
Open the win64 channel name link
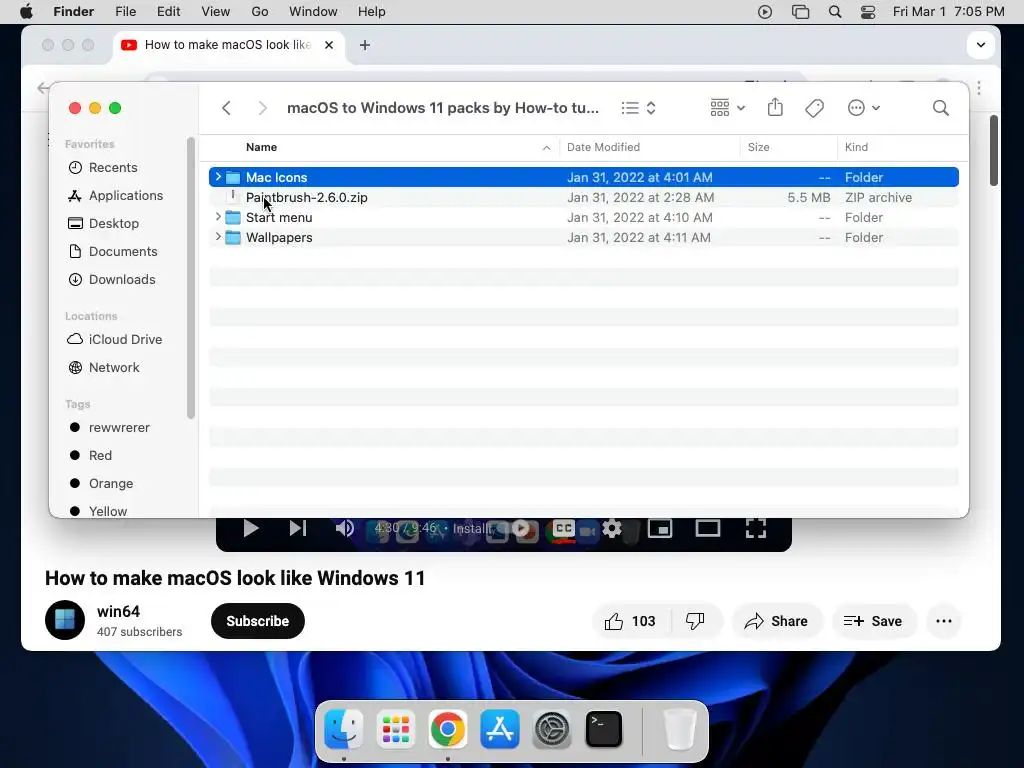point(118,612)
